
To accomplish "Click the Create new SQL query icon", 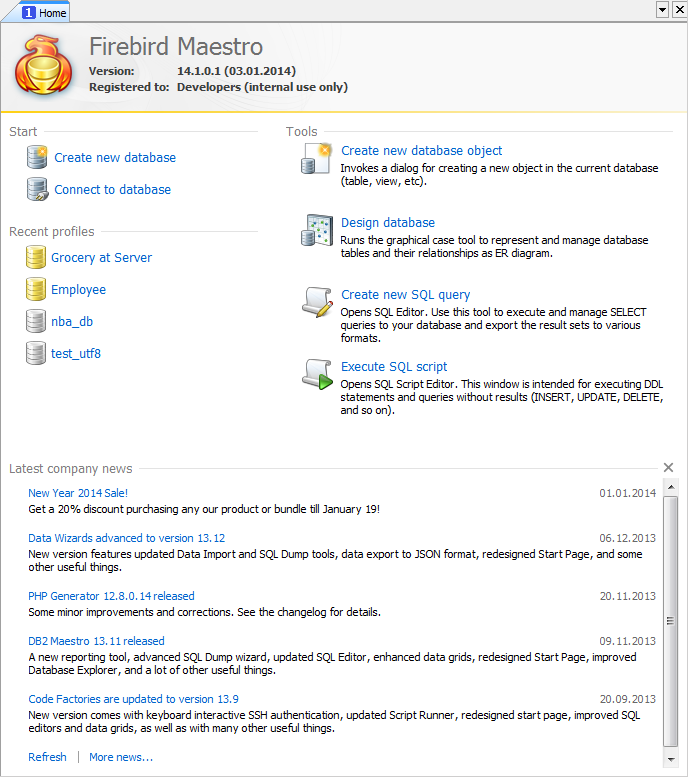I will pos(317,302).
